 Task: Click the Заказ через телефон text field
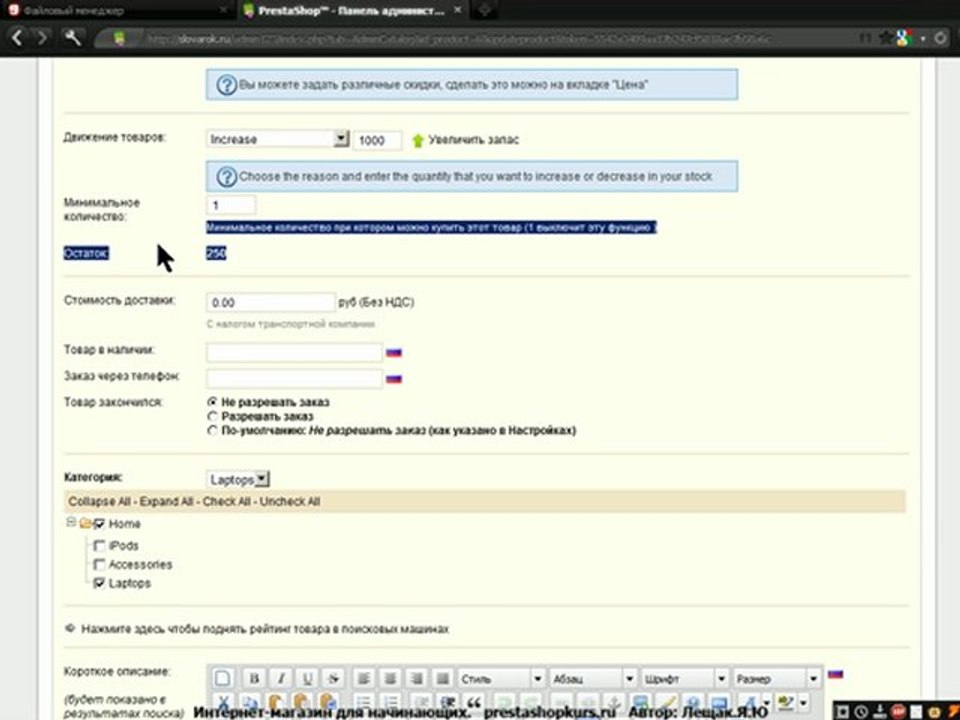tap(294, 378)
